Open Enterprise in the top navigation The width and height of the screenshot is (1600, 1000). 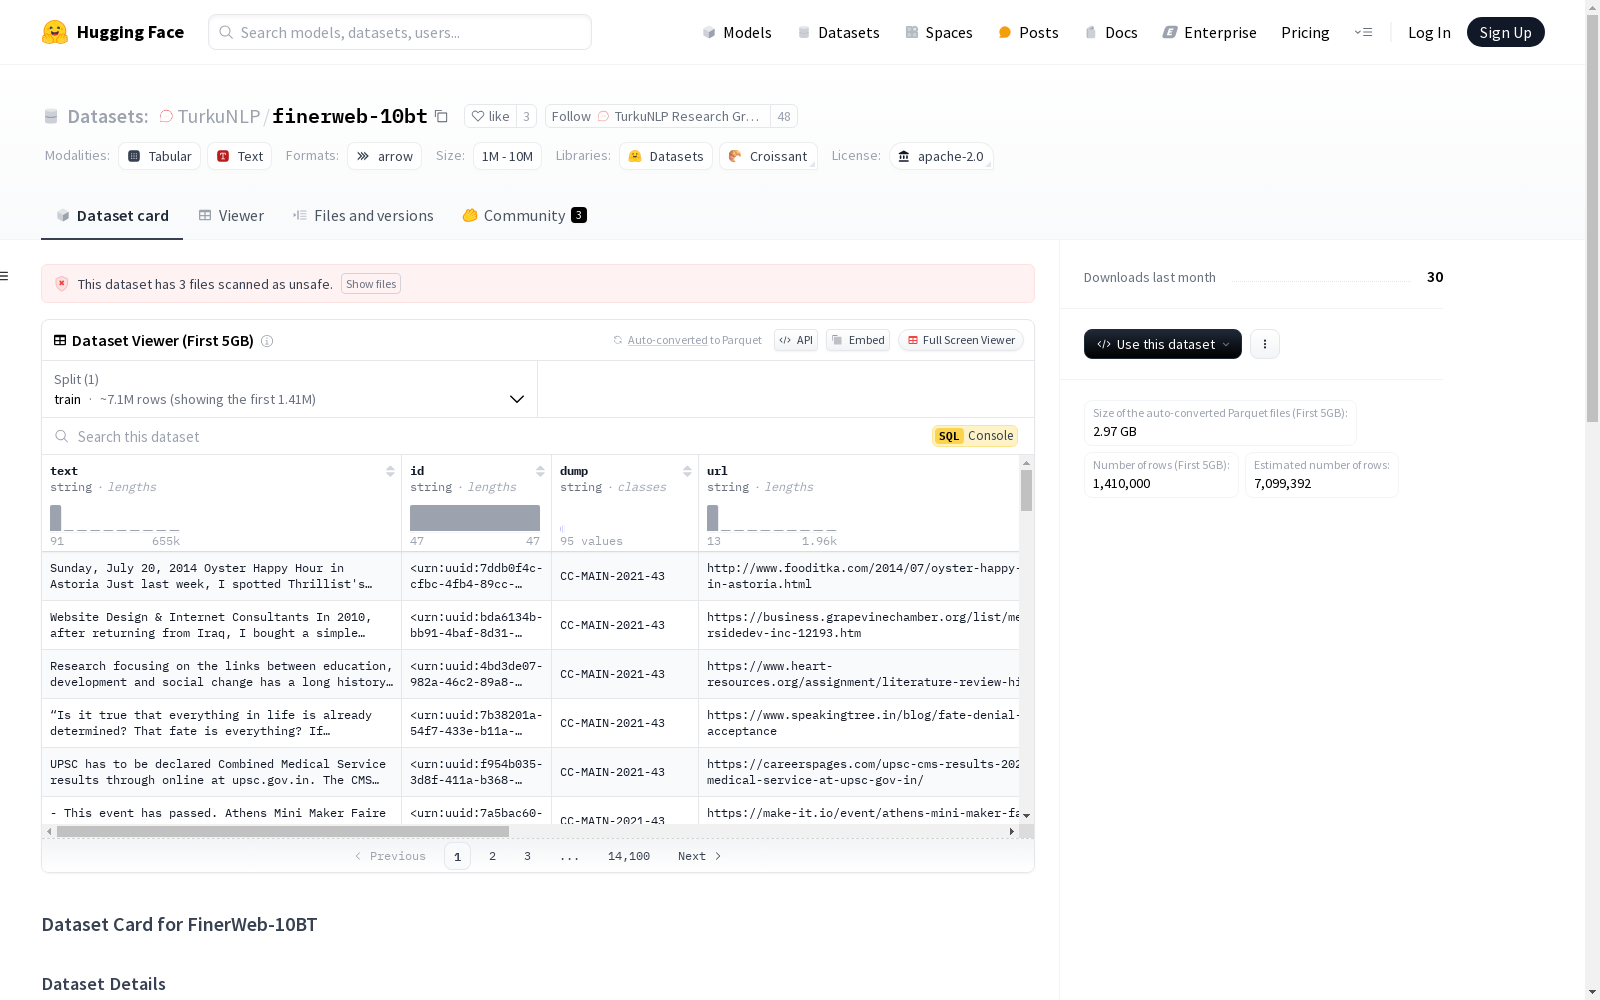click(1210, 32)
